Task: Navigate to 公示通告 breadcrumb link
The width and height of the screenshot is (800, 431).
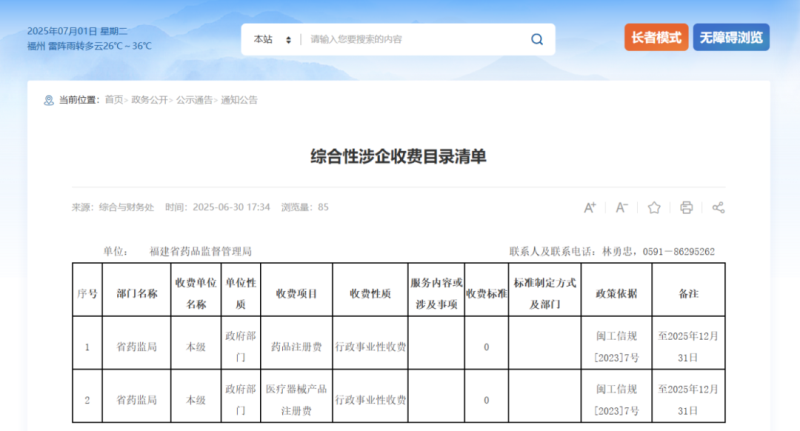Action: [194, 100]
